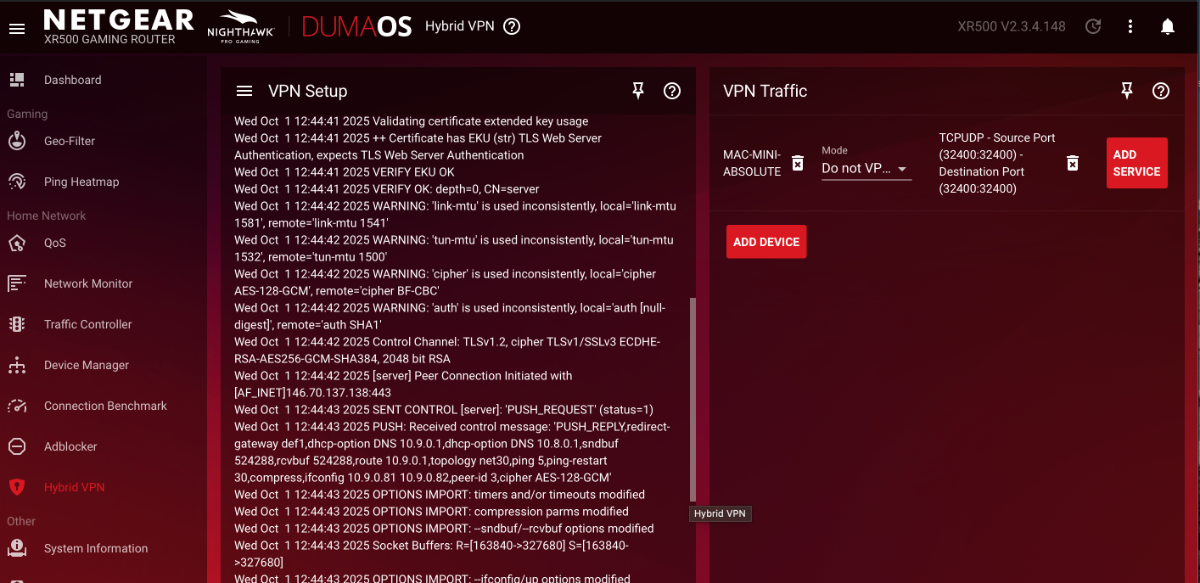This screenshot has height=583, width=1200.
Task: Open help for VPN Traffic panel
Action: coord(1161,91)
